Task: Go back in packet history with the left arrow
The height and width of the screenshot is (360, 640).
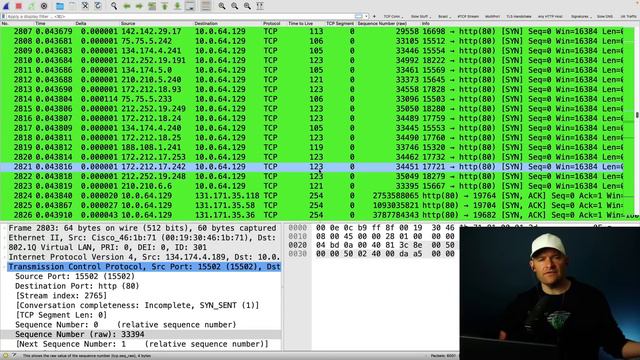Action: (127, 6)
